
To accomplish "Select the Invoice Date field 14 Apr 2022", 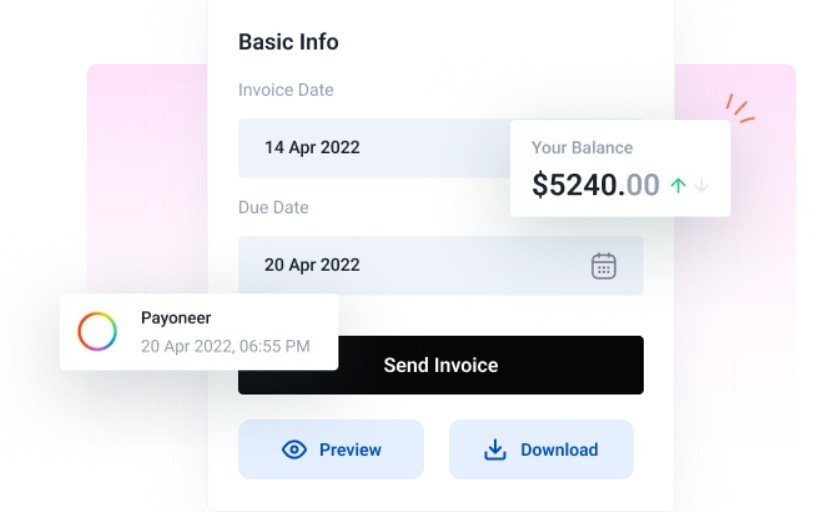I will coord(372,148).
